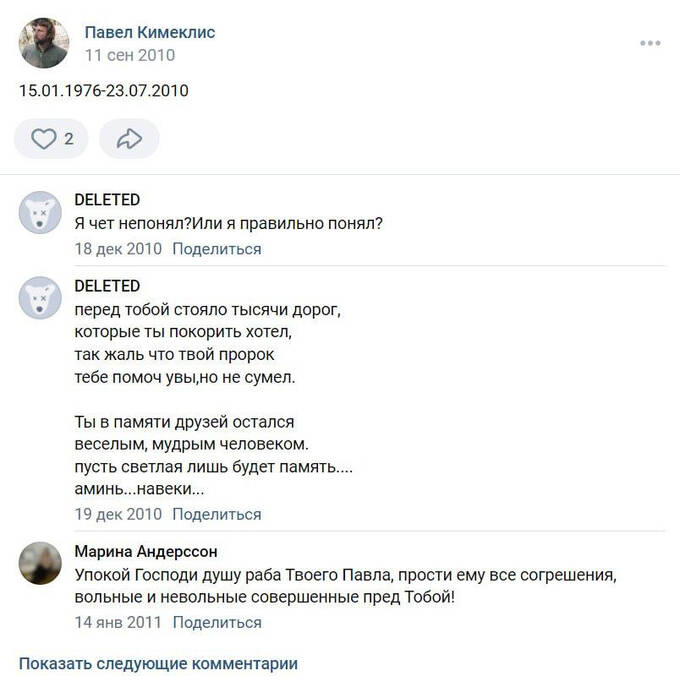
Task: Open comment date 18 дек 2010
Action: (x=118, y=249)
